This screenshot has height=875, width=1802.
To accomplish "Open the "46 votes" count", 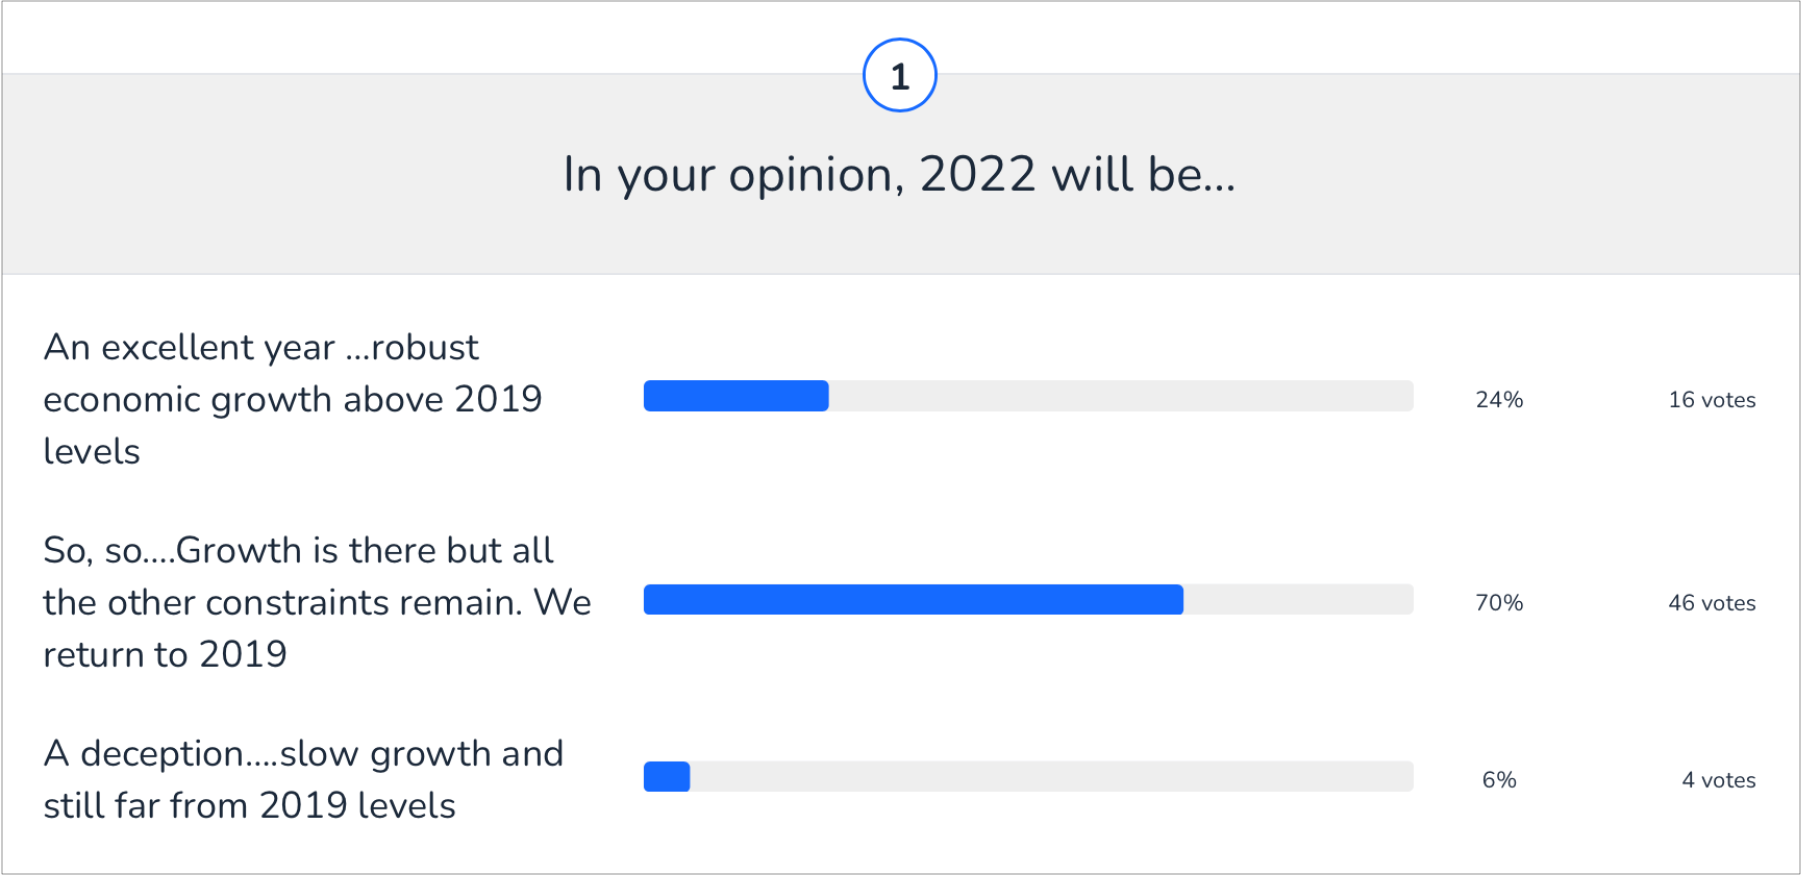I will point(1711,603).
